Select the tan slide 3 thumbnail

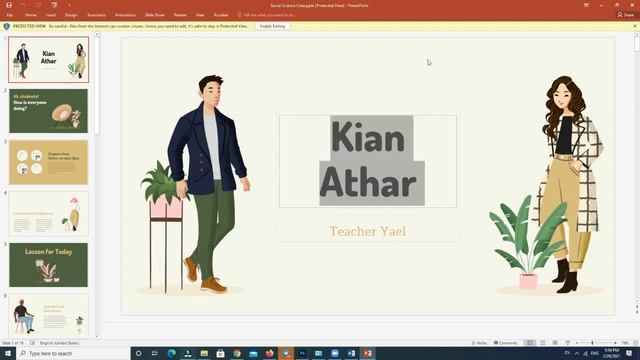click(x=49, y=162)
